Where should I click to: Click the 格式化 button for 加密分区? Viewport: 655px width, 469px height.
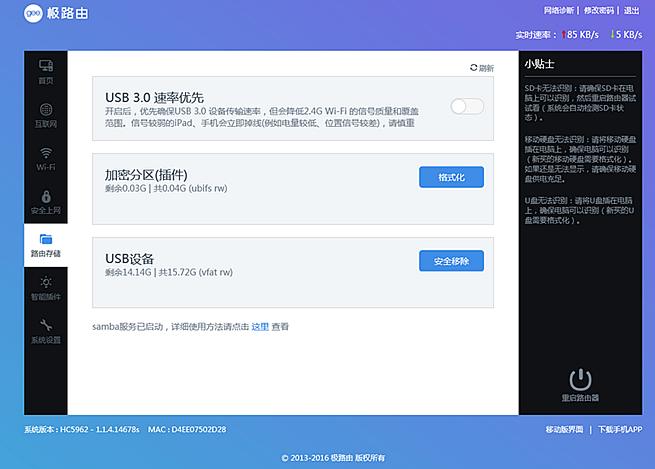(452, 177)
